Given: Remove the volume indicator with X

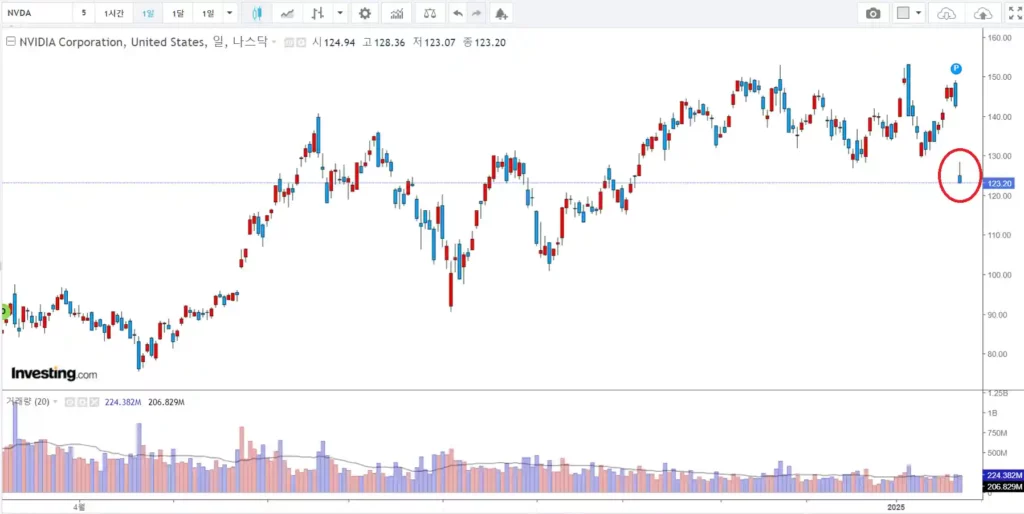Looking at the screenshot, I should (x=93, y=402).
